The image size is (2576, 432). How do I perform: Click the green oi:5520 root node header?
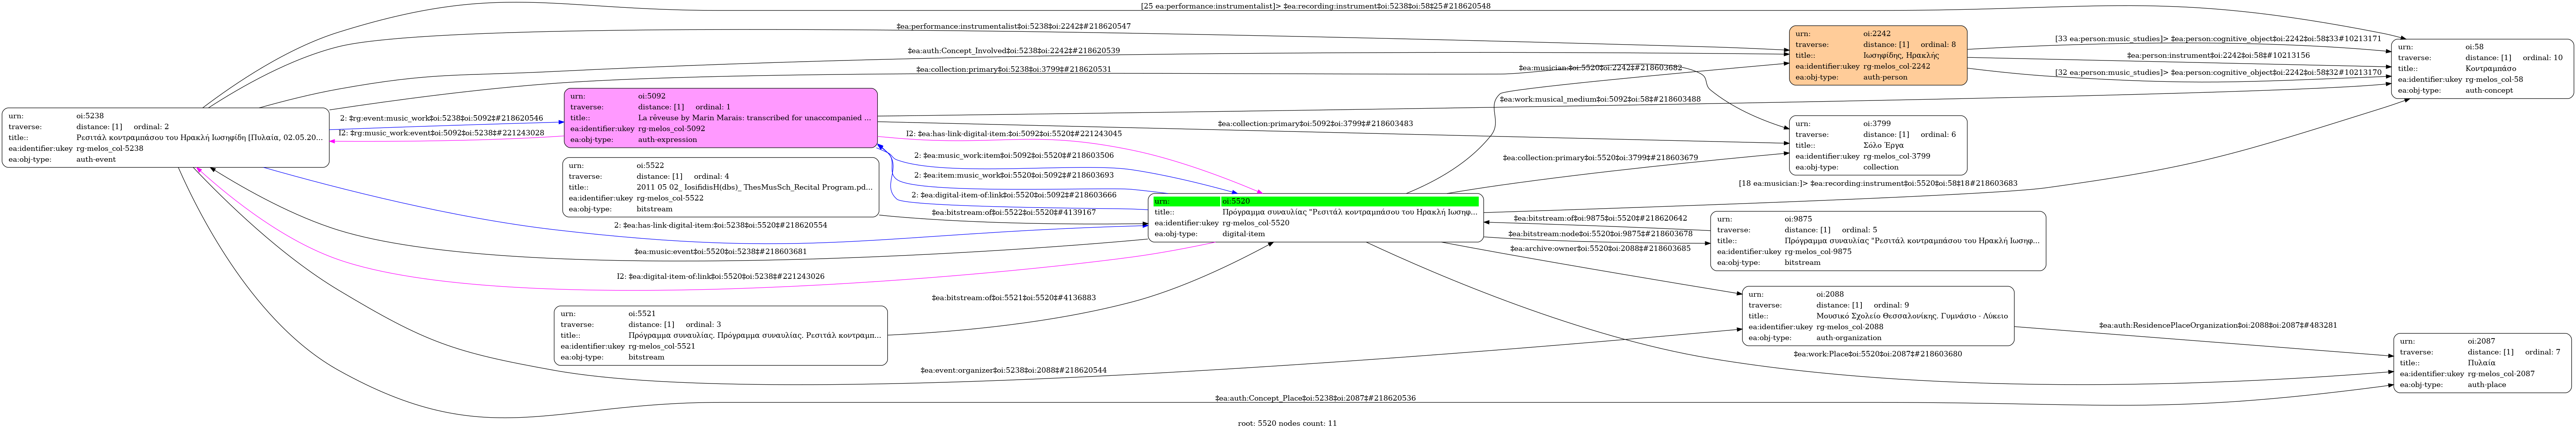pyautogui.click(x=1315, y=201)
